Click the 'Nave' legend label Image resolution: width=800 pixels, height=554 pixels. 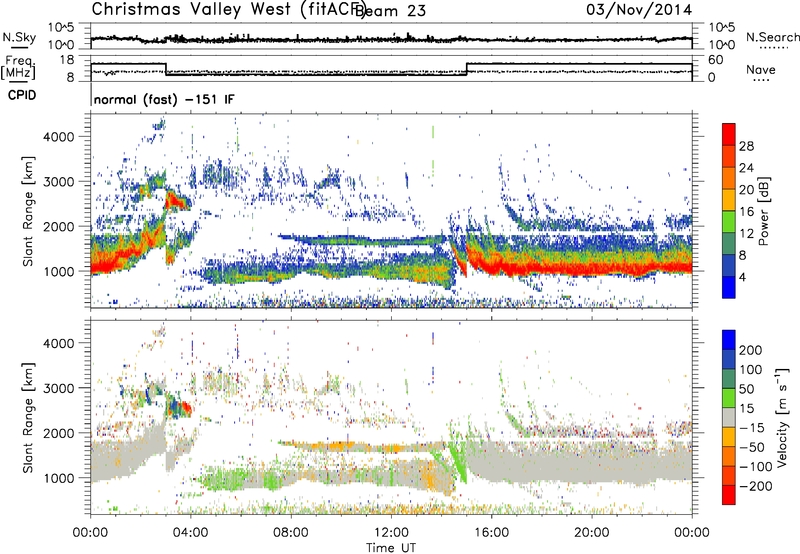pyautogui.click(x=760, y=70)
